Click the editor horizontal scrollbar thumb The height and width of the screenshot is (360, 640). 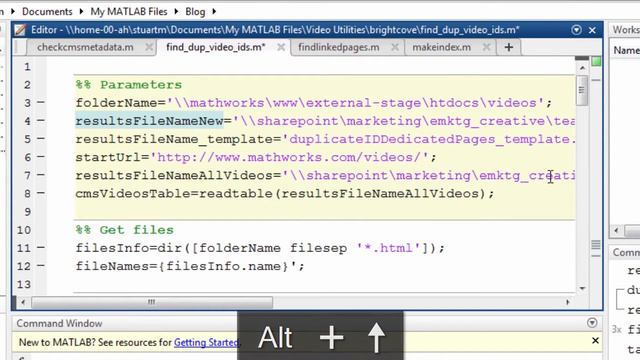[x=152, y=302]
